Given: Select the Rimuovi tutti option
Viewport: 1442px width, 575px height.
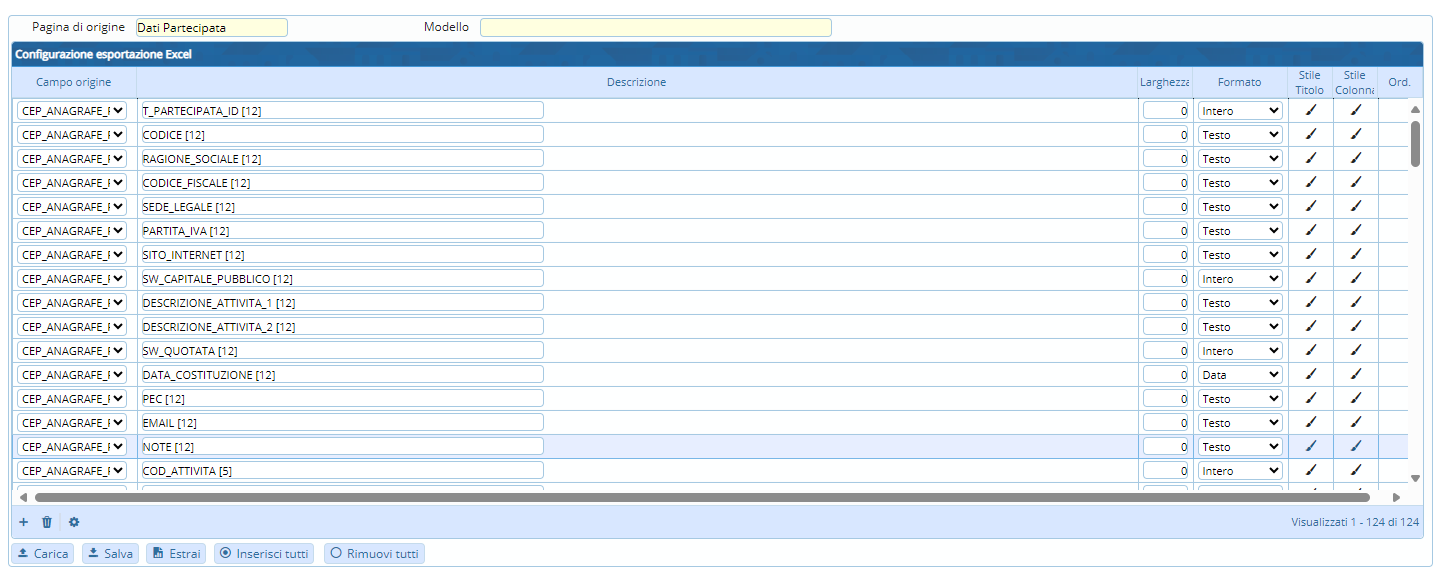Looking at the screenshot, I should [374, 553].
